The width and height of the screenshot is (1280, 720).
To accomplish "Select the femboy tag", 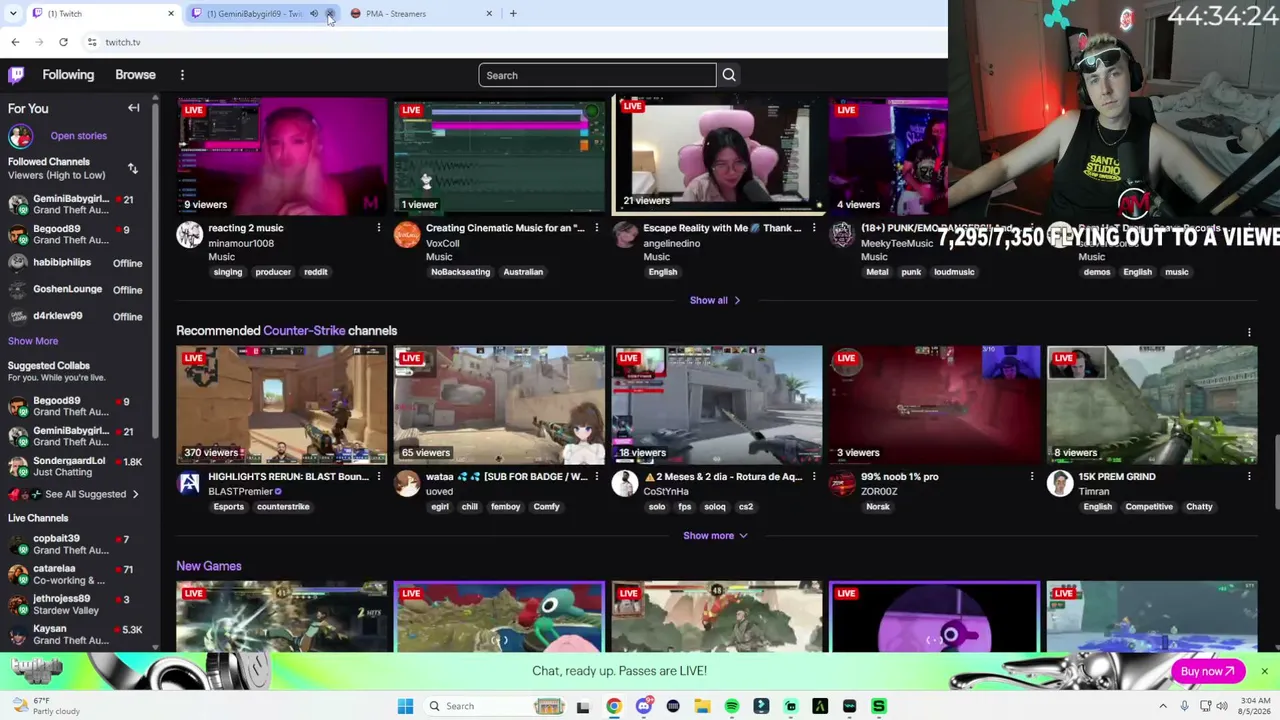I will [505, 507].
